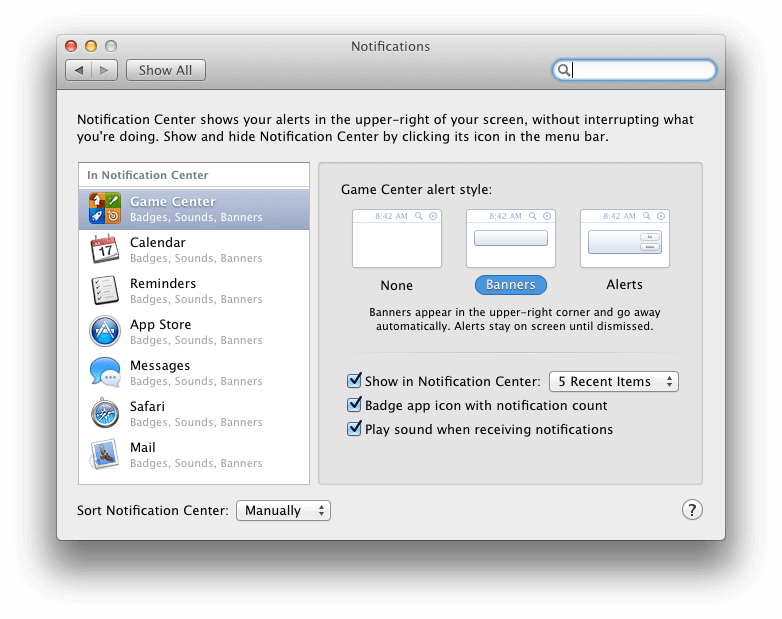Open the Sort Notification Center Manually dropdown
The height and width of the screenshot is (619, 782).
tap(283, 510)
